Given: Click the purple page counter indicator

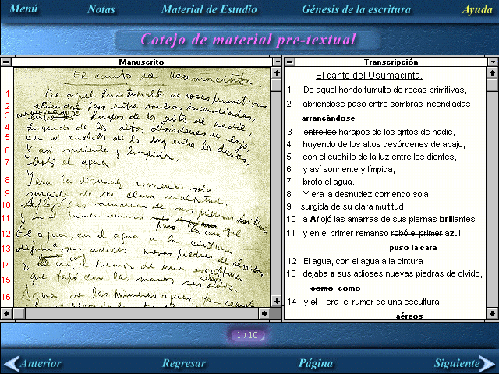Looking at the screenshot, I should pos(247,335).
